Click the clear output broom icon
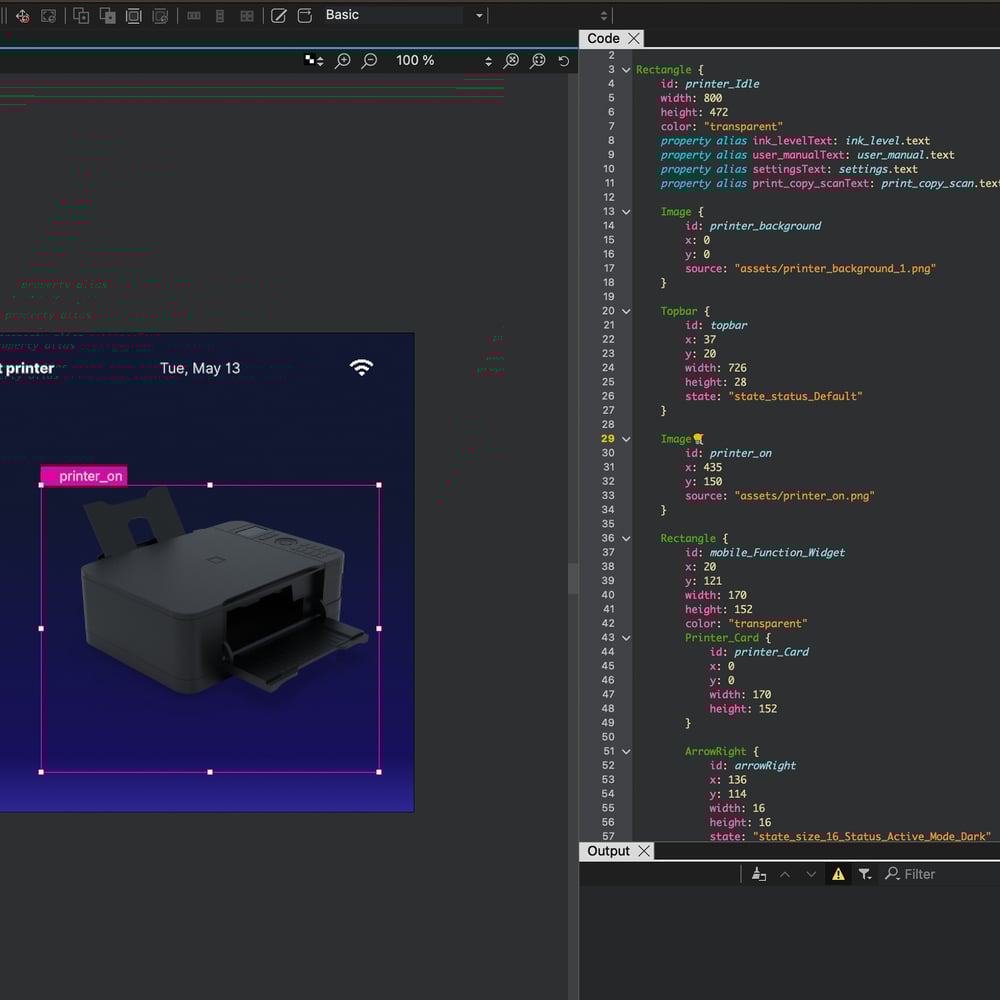1000x1000 pixels. [759, 874]
